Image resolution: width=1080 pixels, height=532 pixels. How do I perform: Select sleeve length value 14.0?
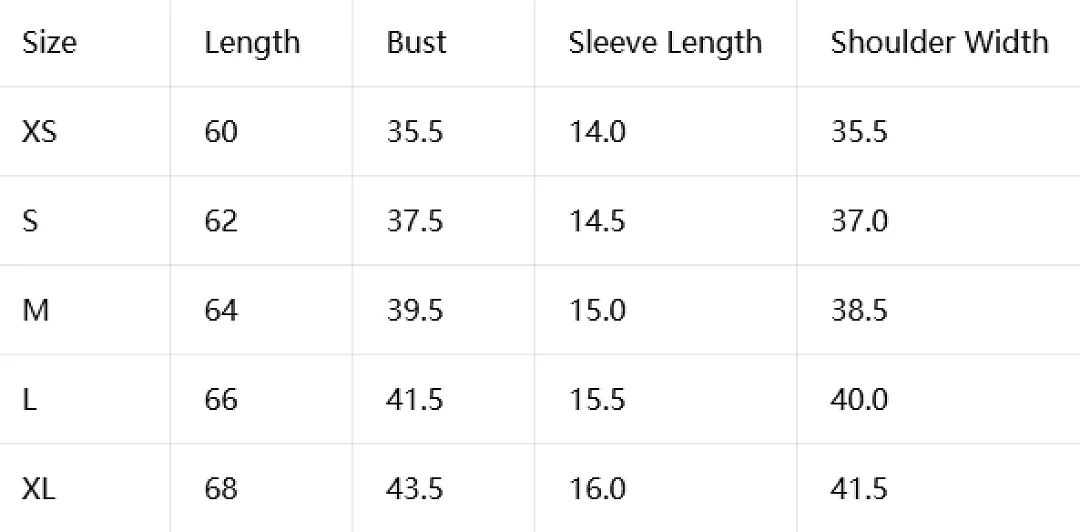click(597, 131)
